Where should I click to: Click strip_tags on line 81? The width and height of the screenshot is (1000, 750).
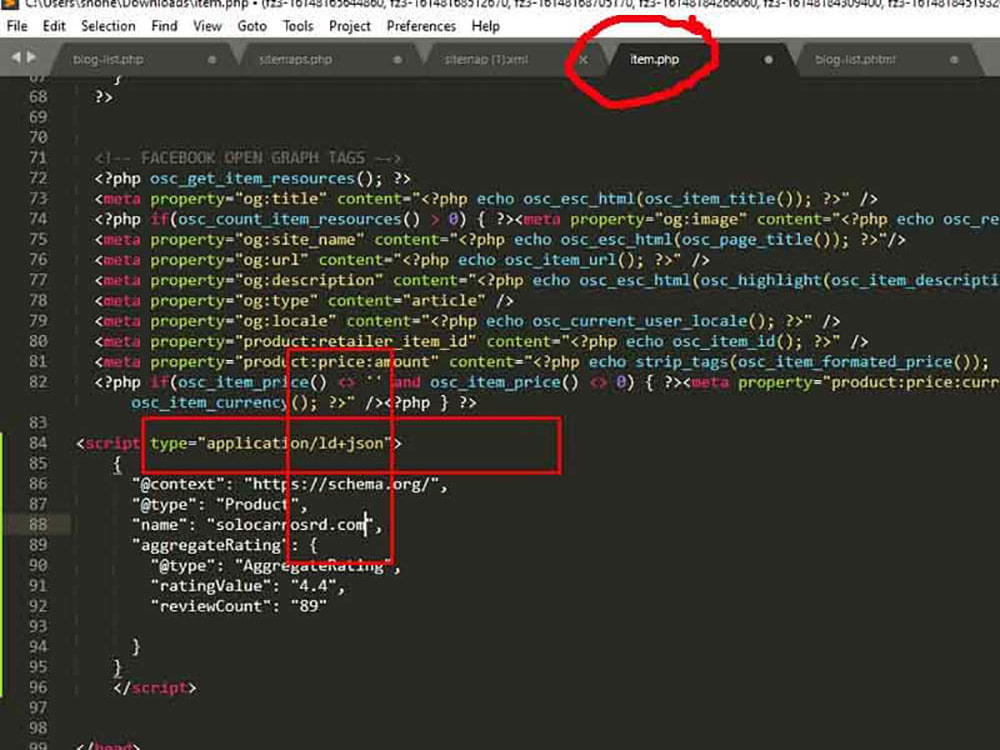[x=681, y=362]
